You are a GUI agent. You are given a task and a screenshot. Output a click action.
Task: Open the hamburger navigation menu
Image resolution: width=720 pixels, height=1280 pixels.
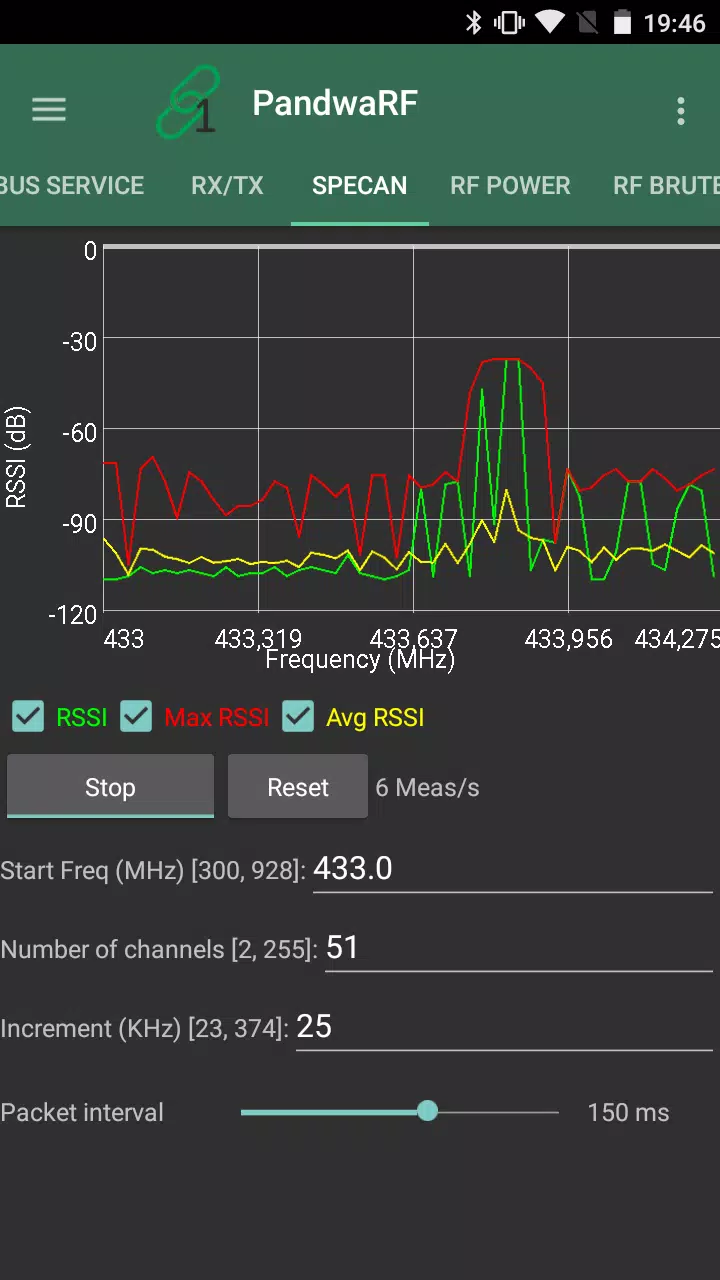click(48, 109)
